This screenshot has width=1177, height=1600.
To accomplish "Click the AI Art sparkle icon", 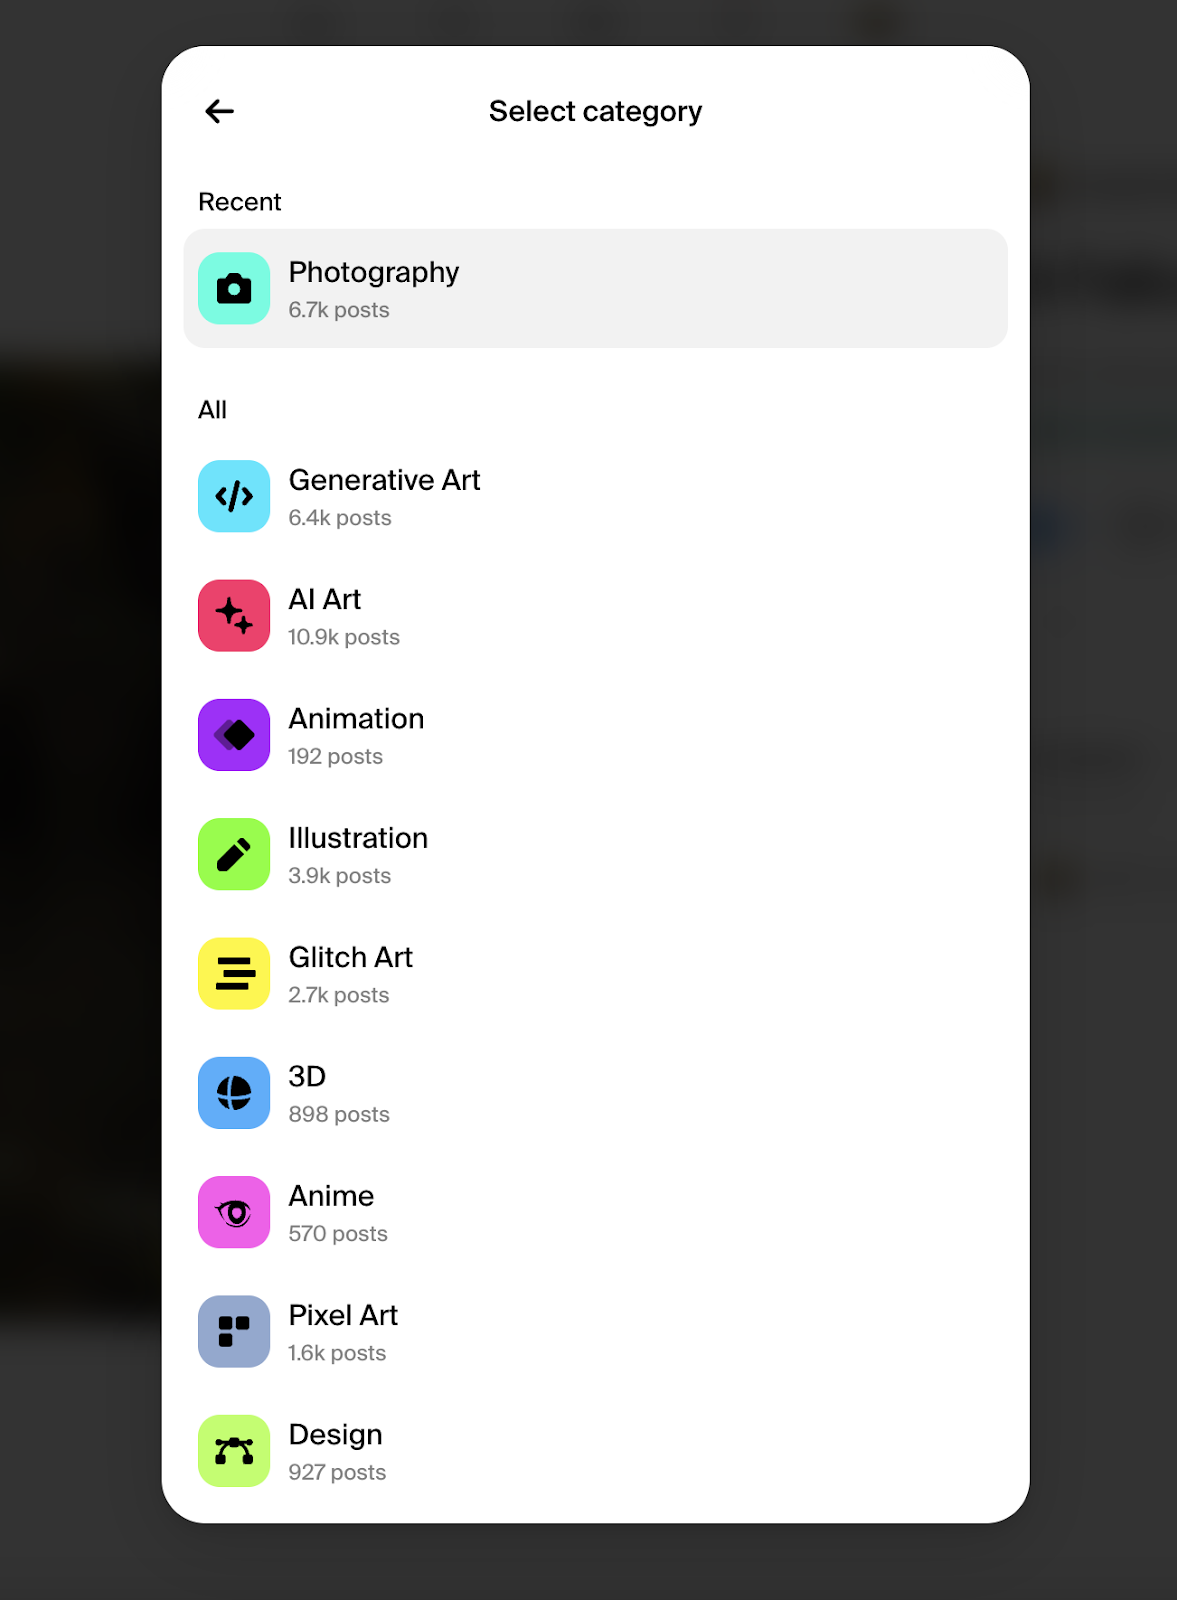I will click(234, 616).
